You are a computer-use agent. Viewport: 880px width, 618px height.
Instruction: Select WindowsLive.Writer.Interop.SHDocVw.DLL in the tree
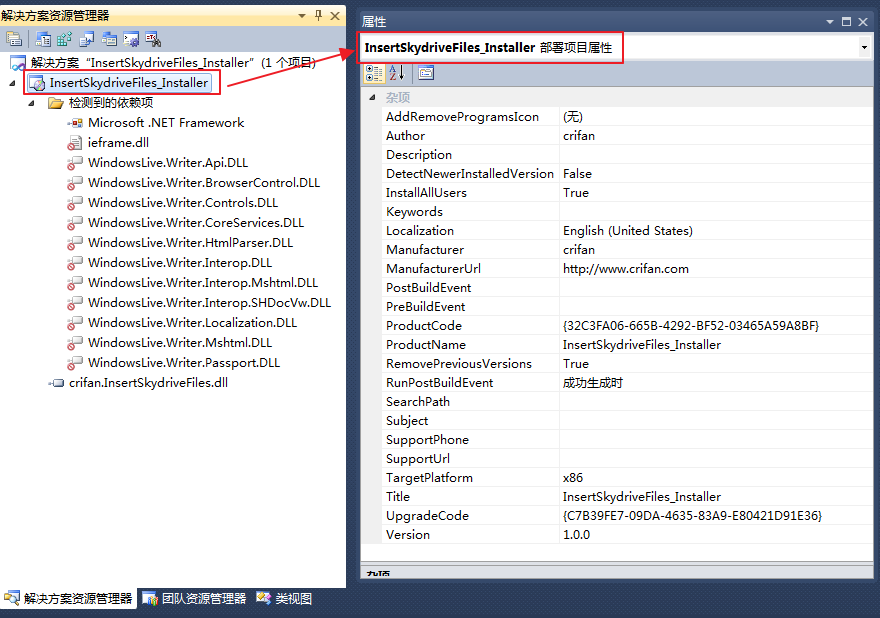click(x=209, y=303)
